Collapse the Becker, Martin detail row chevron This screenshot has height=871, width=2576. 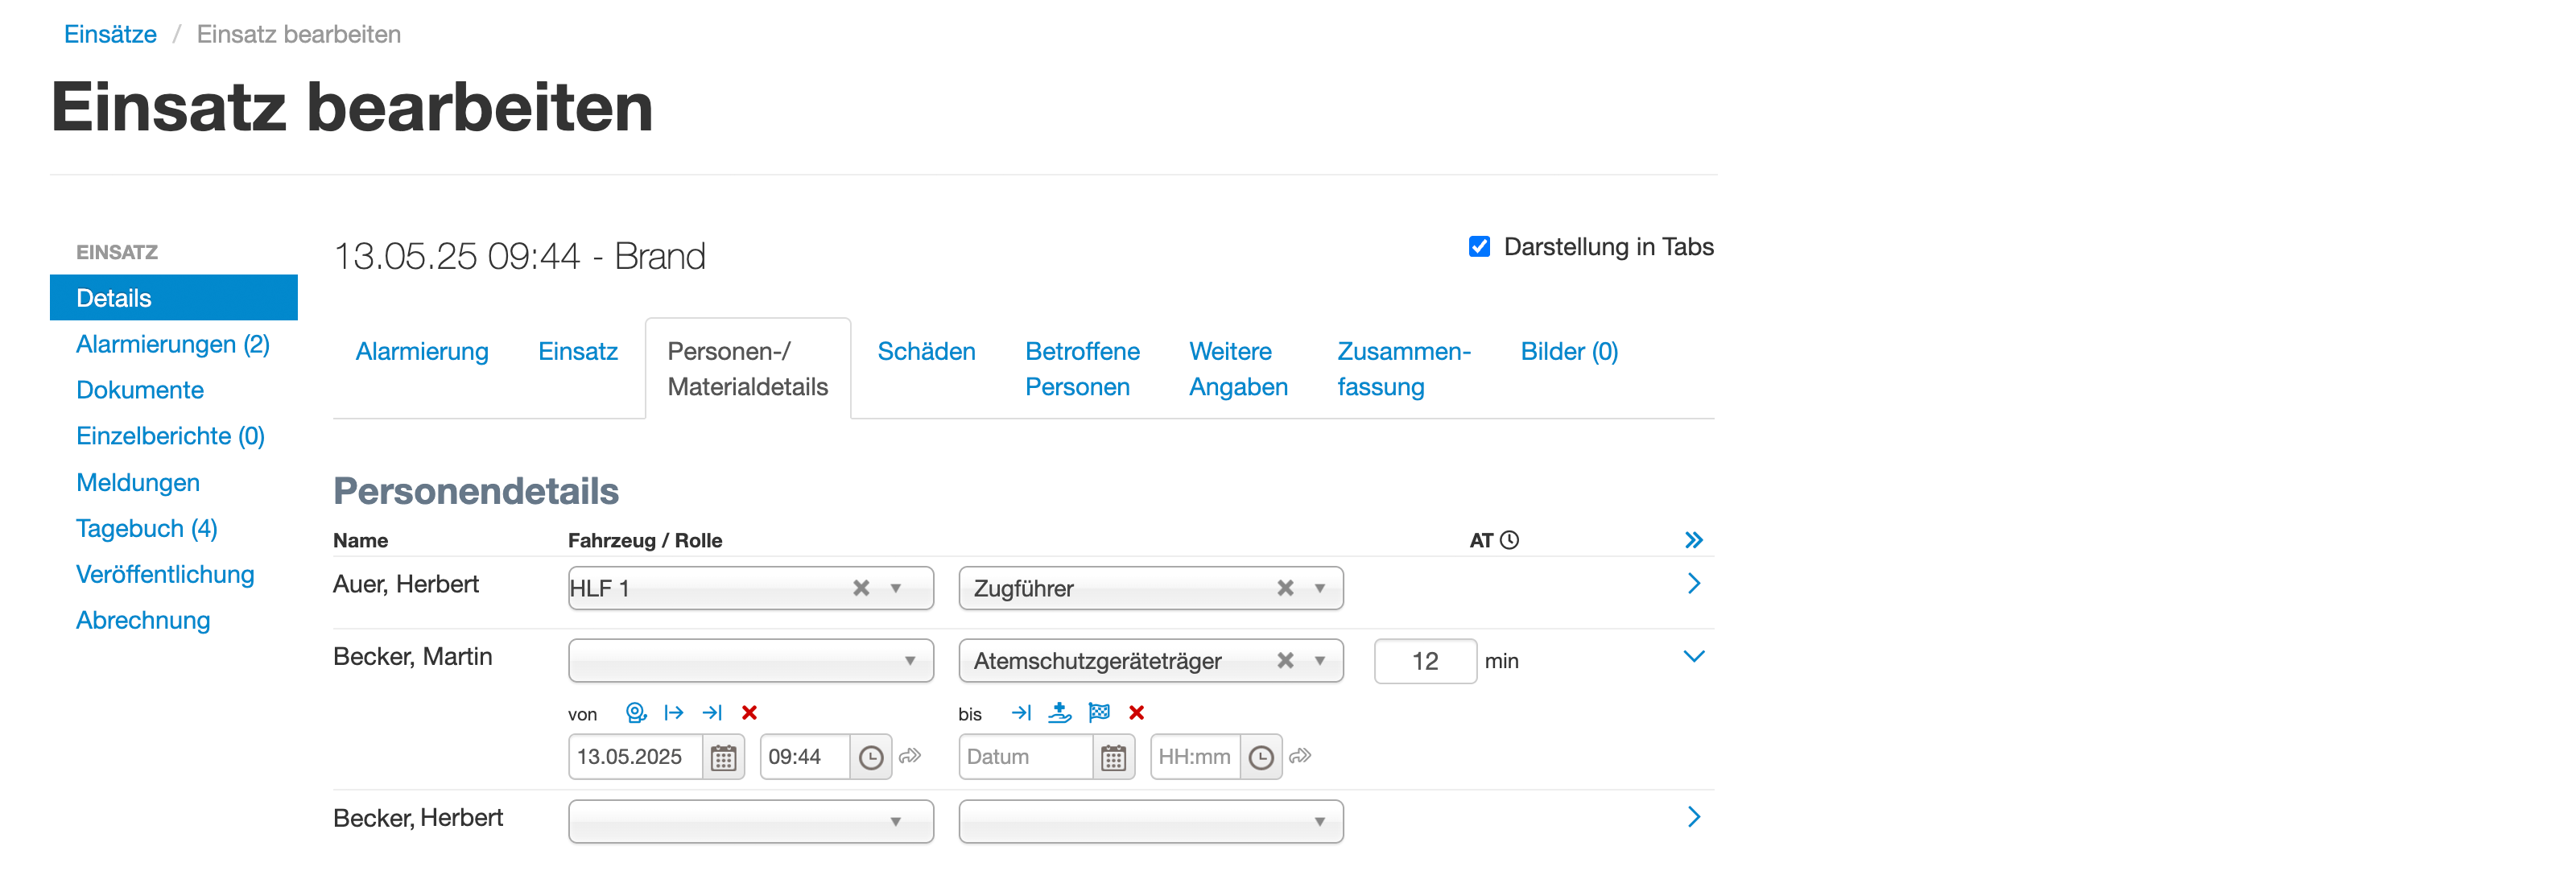point(1693,656)
